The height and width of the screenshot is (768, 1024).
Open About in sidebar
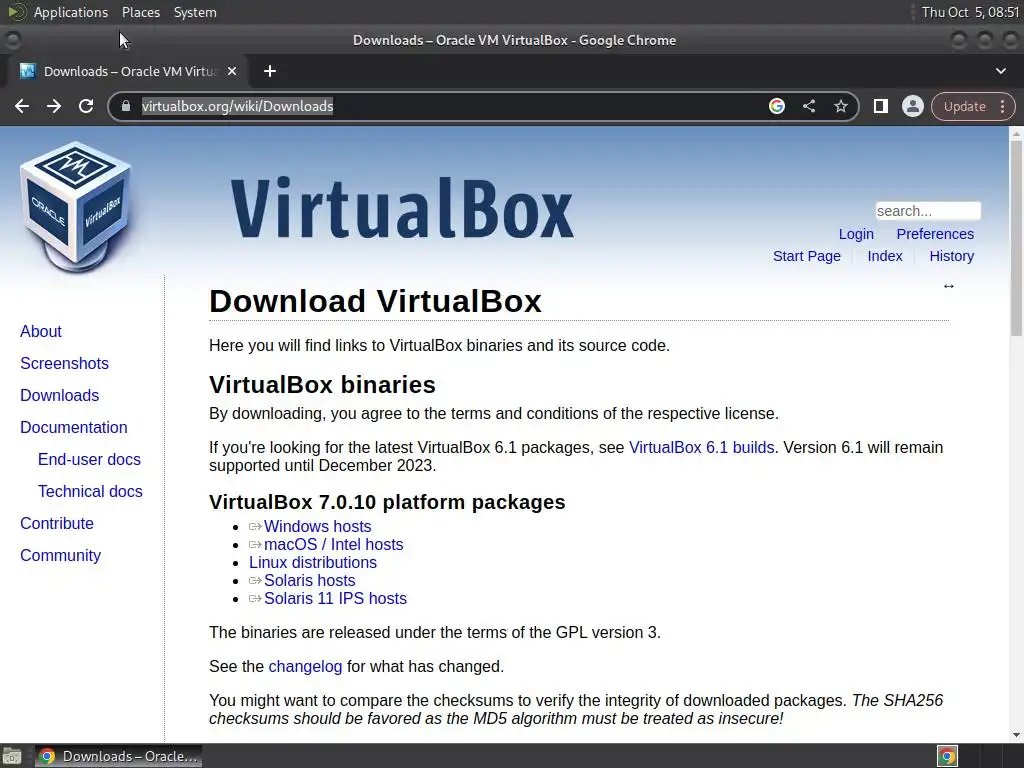pos(40,331)
